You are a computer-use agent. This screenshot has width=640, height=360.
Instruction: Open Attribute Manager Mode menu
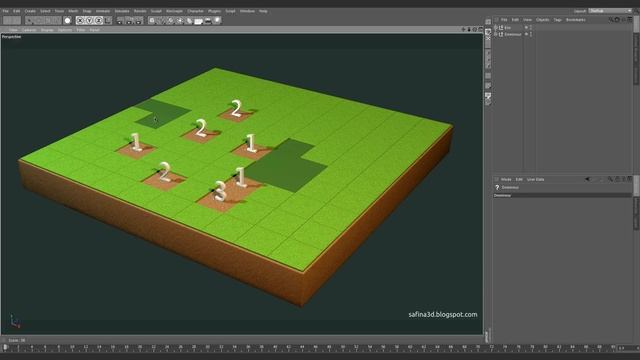coord(506,179)
